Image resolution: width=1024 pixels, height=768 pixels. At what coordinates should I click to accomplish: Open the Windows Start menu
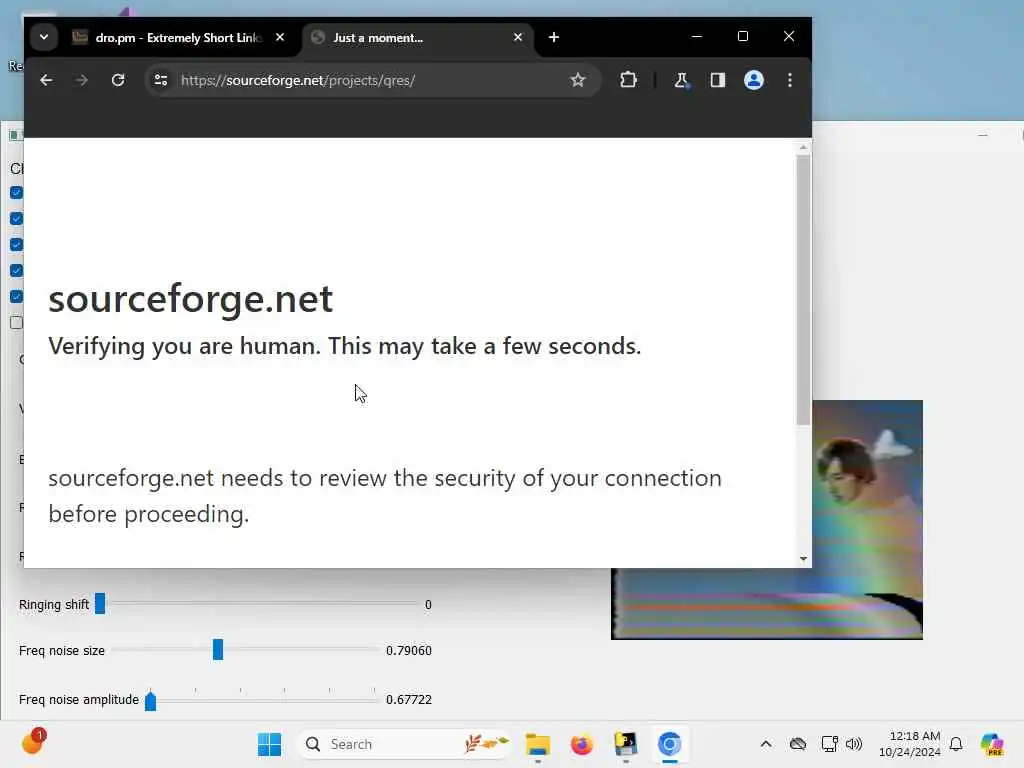coord(269,744)
